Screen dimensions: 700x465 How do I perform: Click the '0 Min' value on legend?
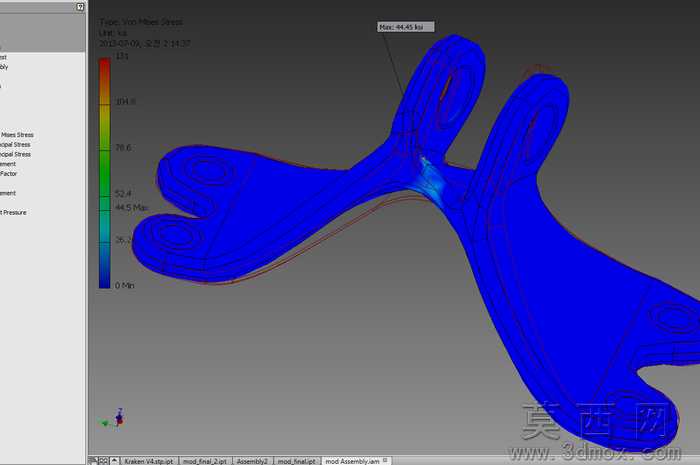point(125,285)
